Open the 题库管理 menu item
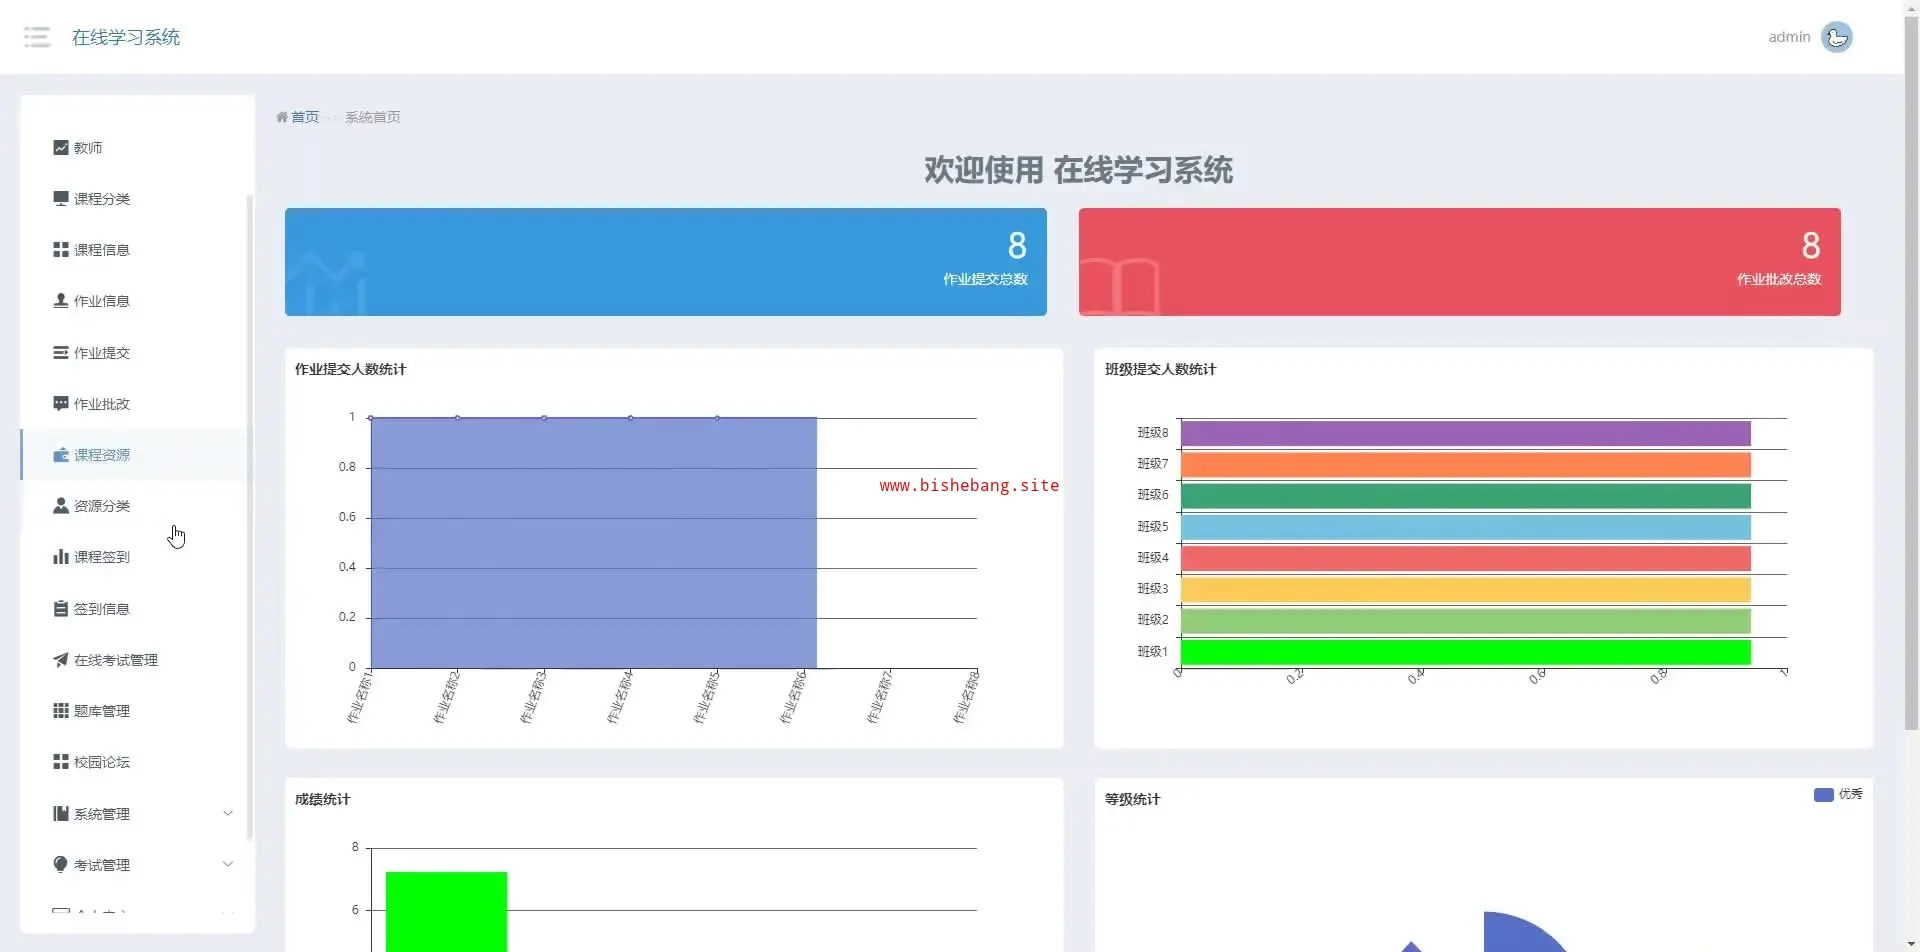Viewport: 1920px width, 952px height. pos(101,711)
